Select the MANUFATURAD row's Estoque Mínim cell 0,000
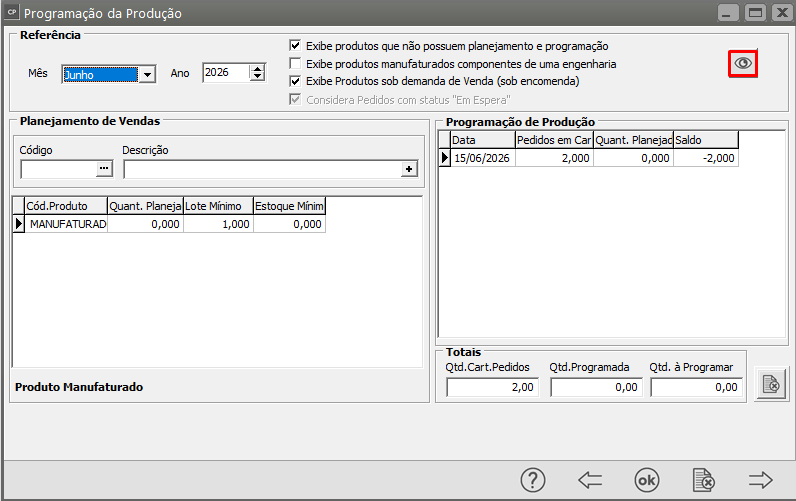This screenshot has height=501, width=796. click(x=289, y=224)
